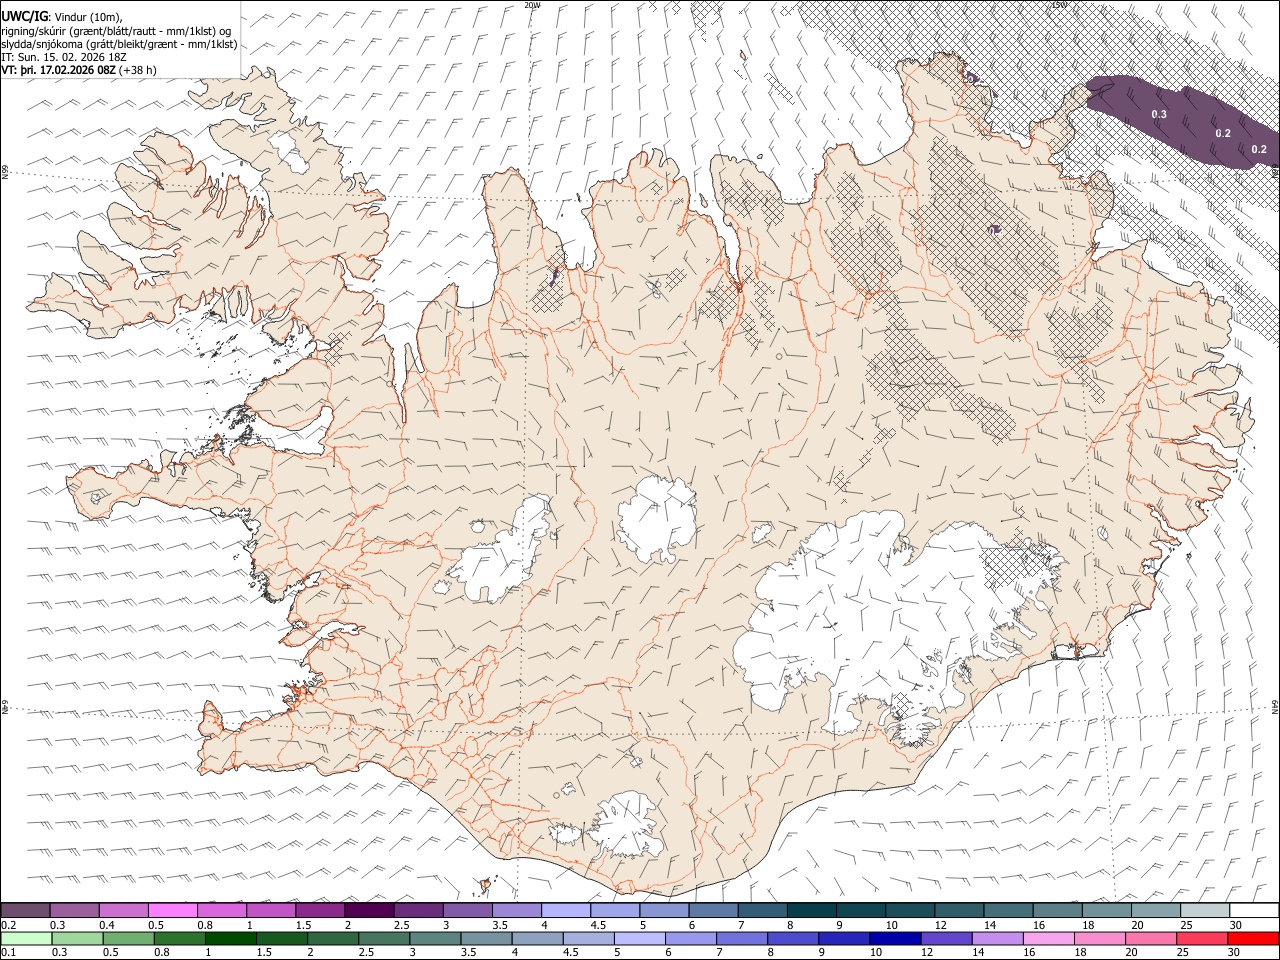Pick the bottom-row 1–1.5 darkest green swatch
The image size is (1280, 960).
tap(231, 938)
